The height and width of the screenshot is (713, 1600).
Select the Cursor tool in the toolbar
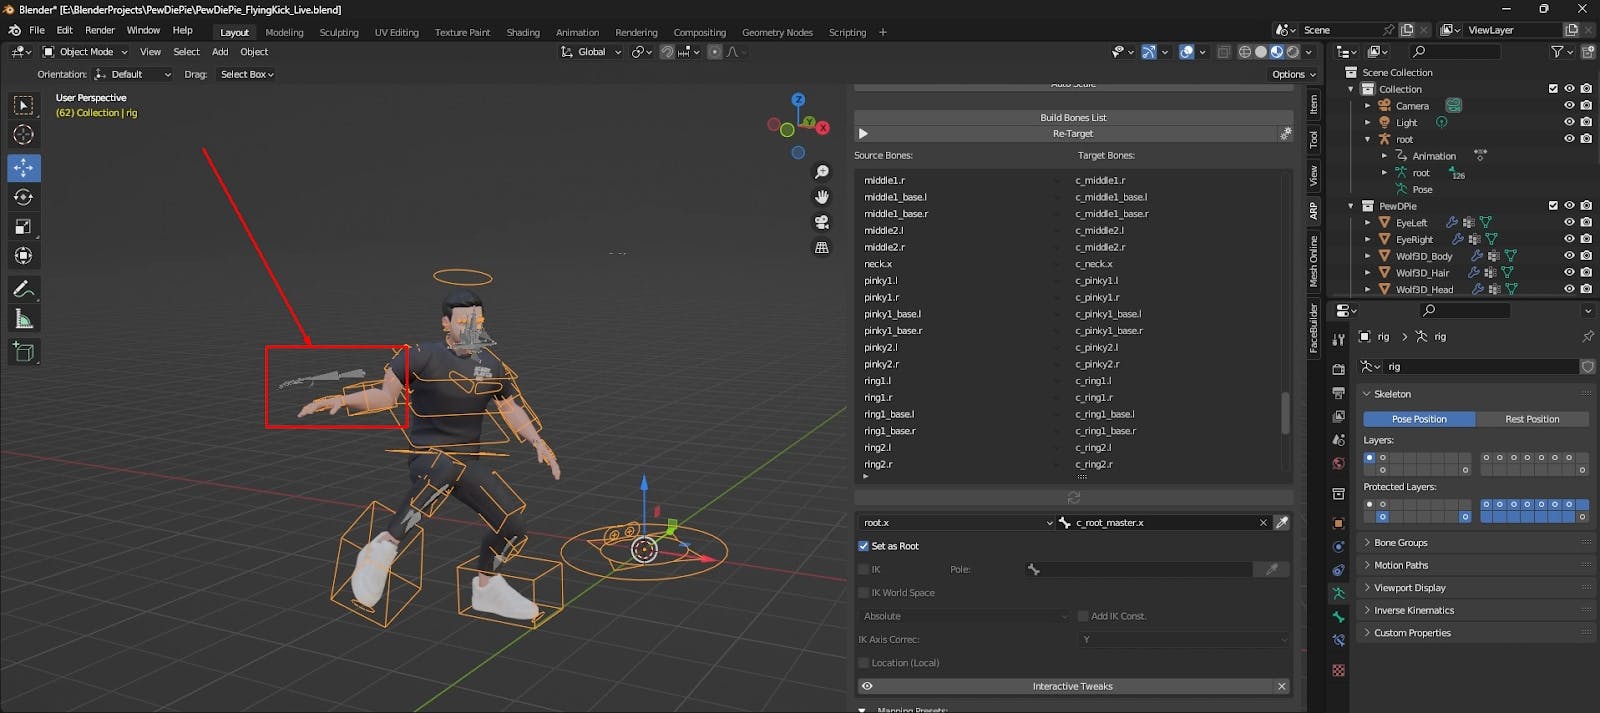(x=23, y=135)
